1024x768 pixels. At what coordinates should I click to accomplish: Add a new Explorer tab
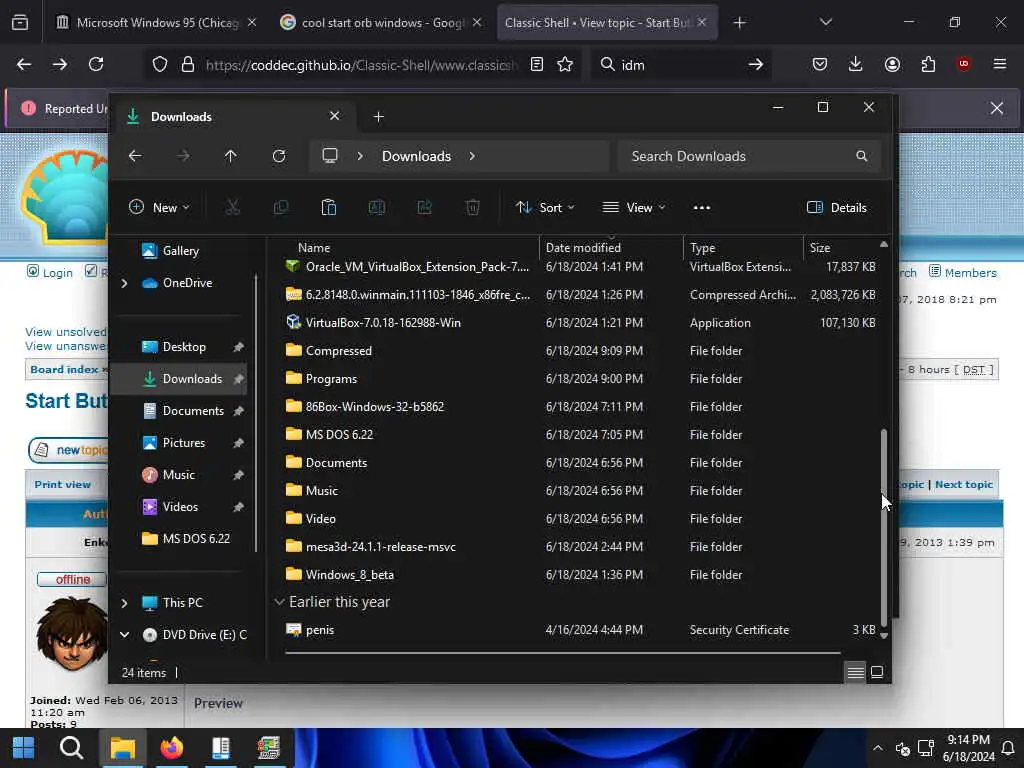[x=378, y=117]
